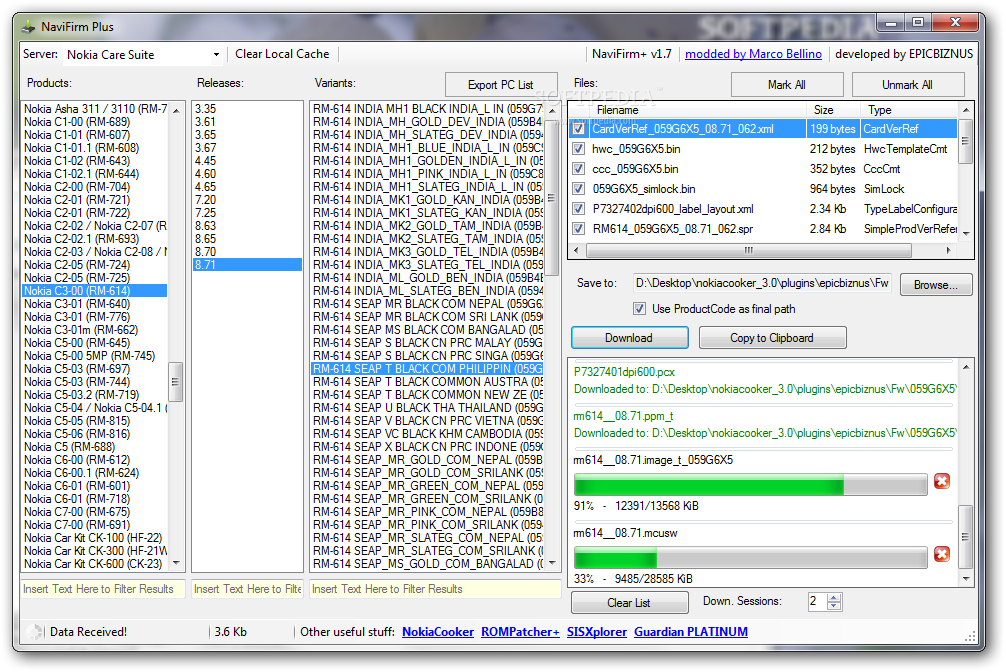
Task: Select release 7.20
Action: tap(247, 200)
